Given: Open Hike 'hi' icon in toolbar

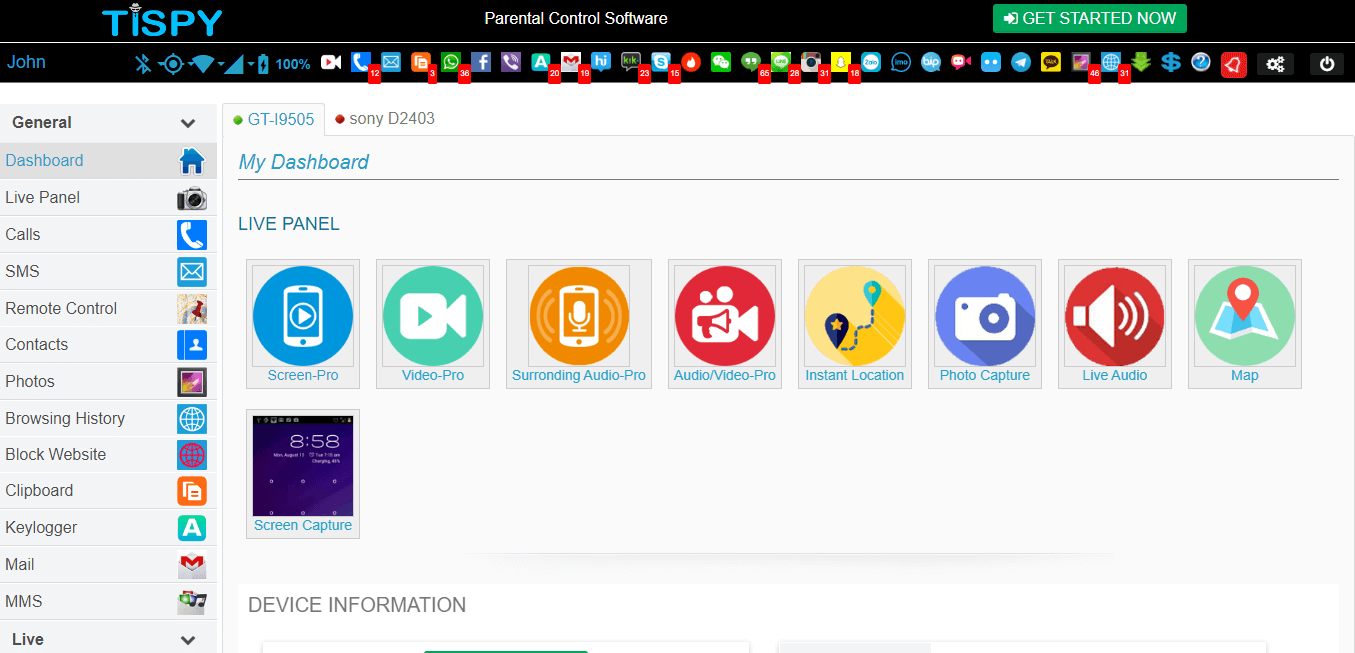Looking at the screenshot, I should point(601,62).
